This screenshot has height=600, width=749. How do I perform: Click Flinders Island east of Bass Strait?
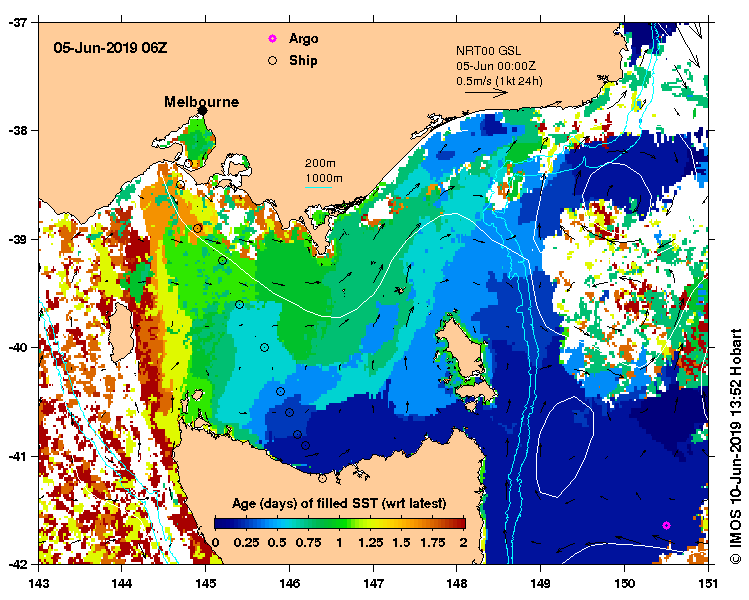pos(461,349)
